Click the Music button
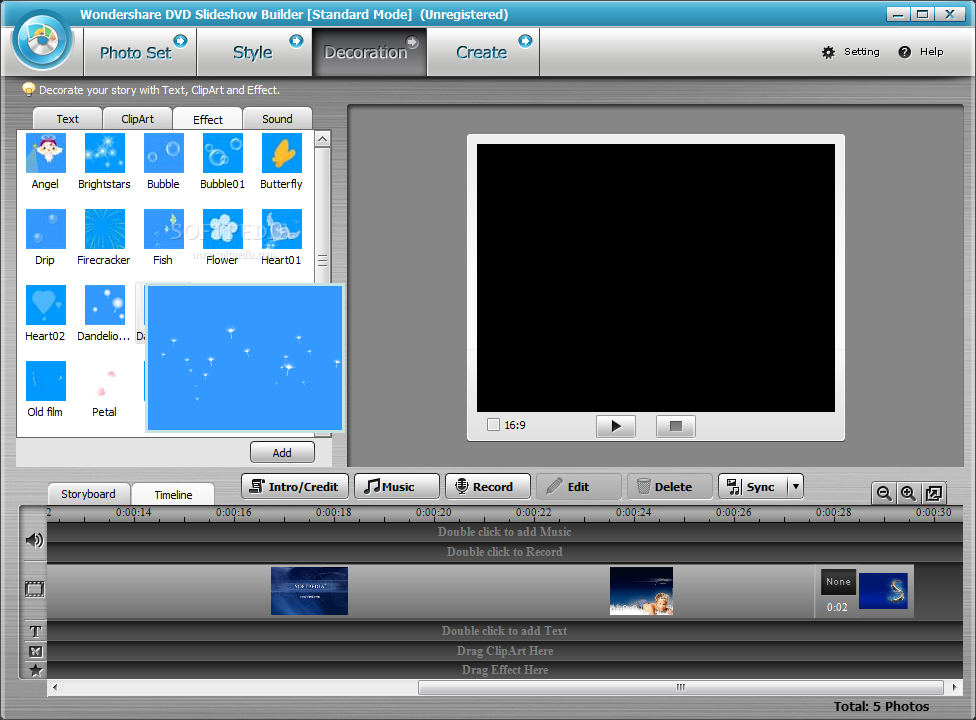Viewport: 976px width, 720px height. (396, 487)
